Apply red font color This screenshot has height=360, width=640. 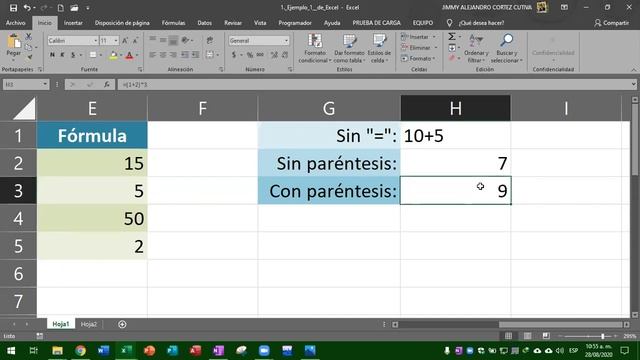click(x=129, y=55)
